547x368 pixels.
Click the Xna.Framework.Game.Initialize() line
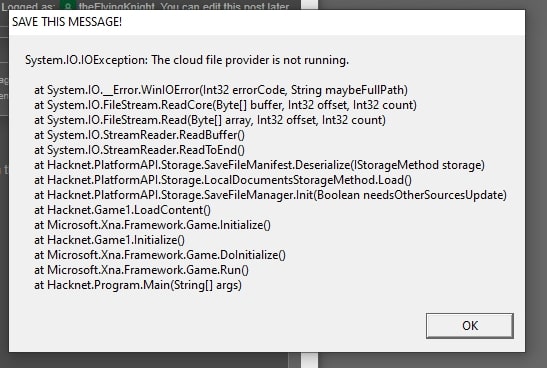[x=152, y=225]
